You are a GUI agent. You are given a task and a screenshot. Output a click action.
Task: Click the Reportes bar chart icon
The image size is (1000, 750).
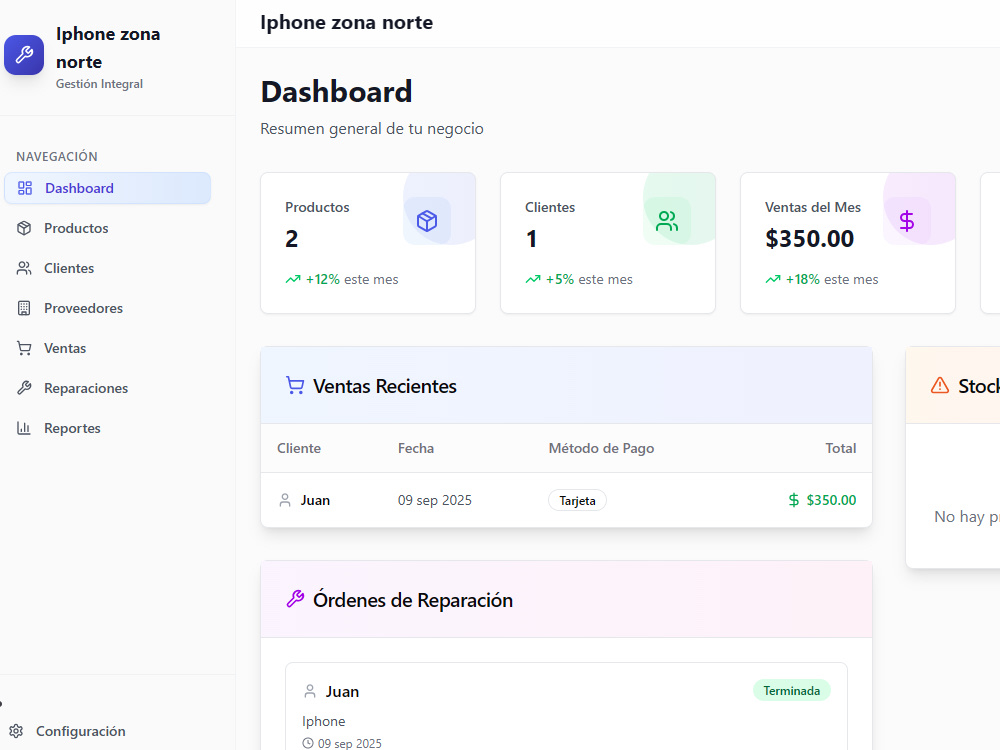coord(24,428)
